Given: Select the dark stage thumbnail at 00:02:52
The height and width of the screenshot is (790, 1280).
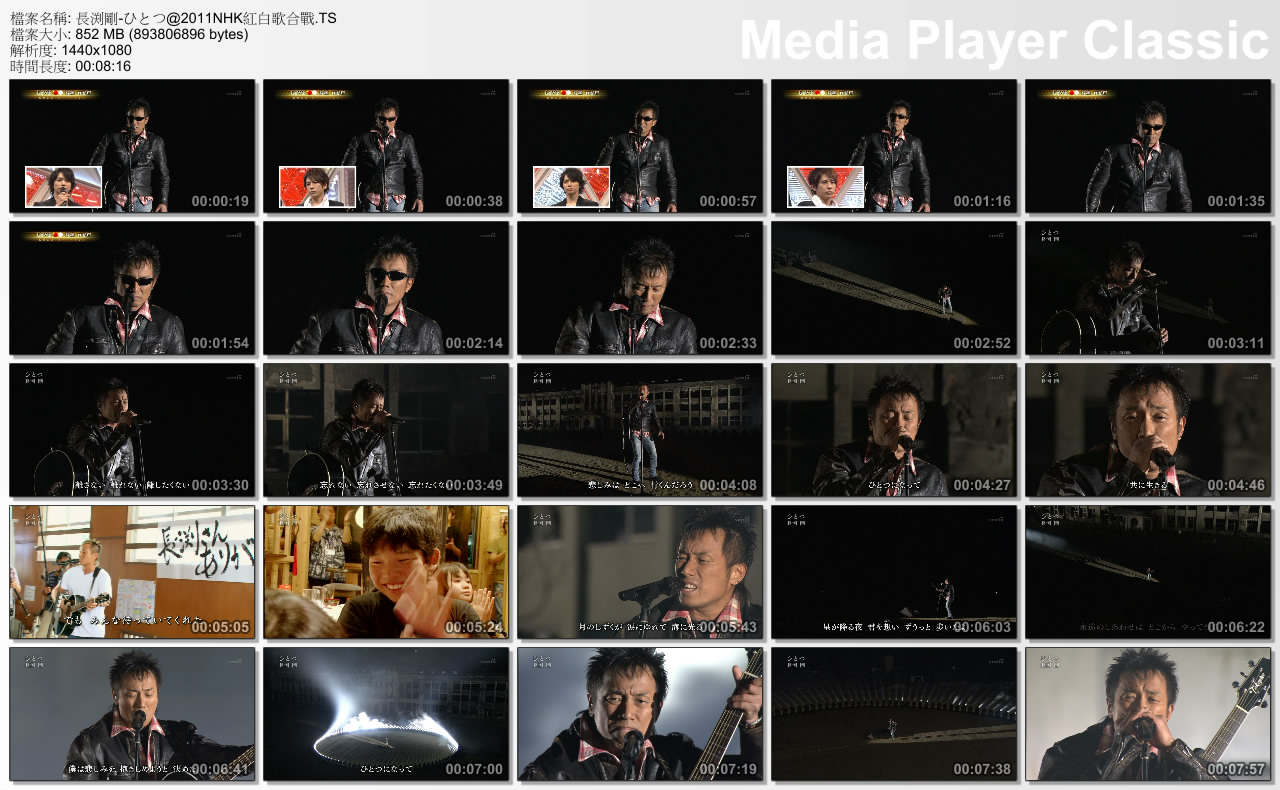Looking at the screenshot, I should (x=894, y=288).
